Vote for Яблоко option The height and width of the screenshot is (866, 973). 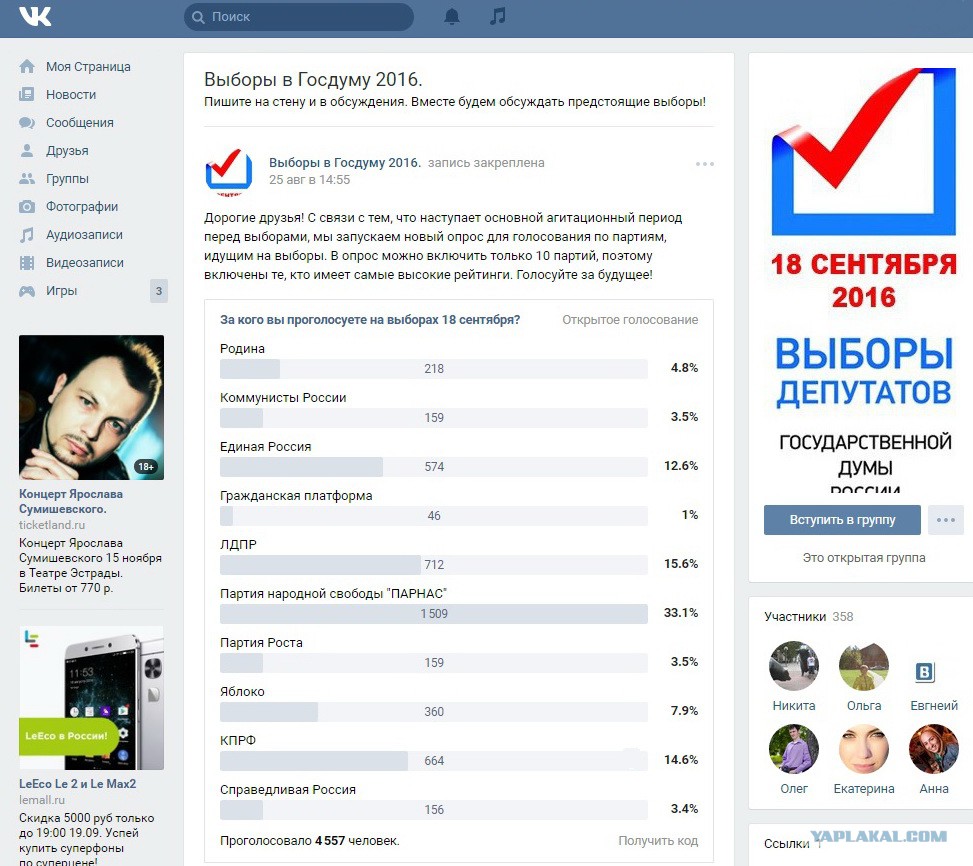[434, 712]
